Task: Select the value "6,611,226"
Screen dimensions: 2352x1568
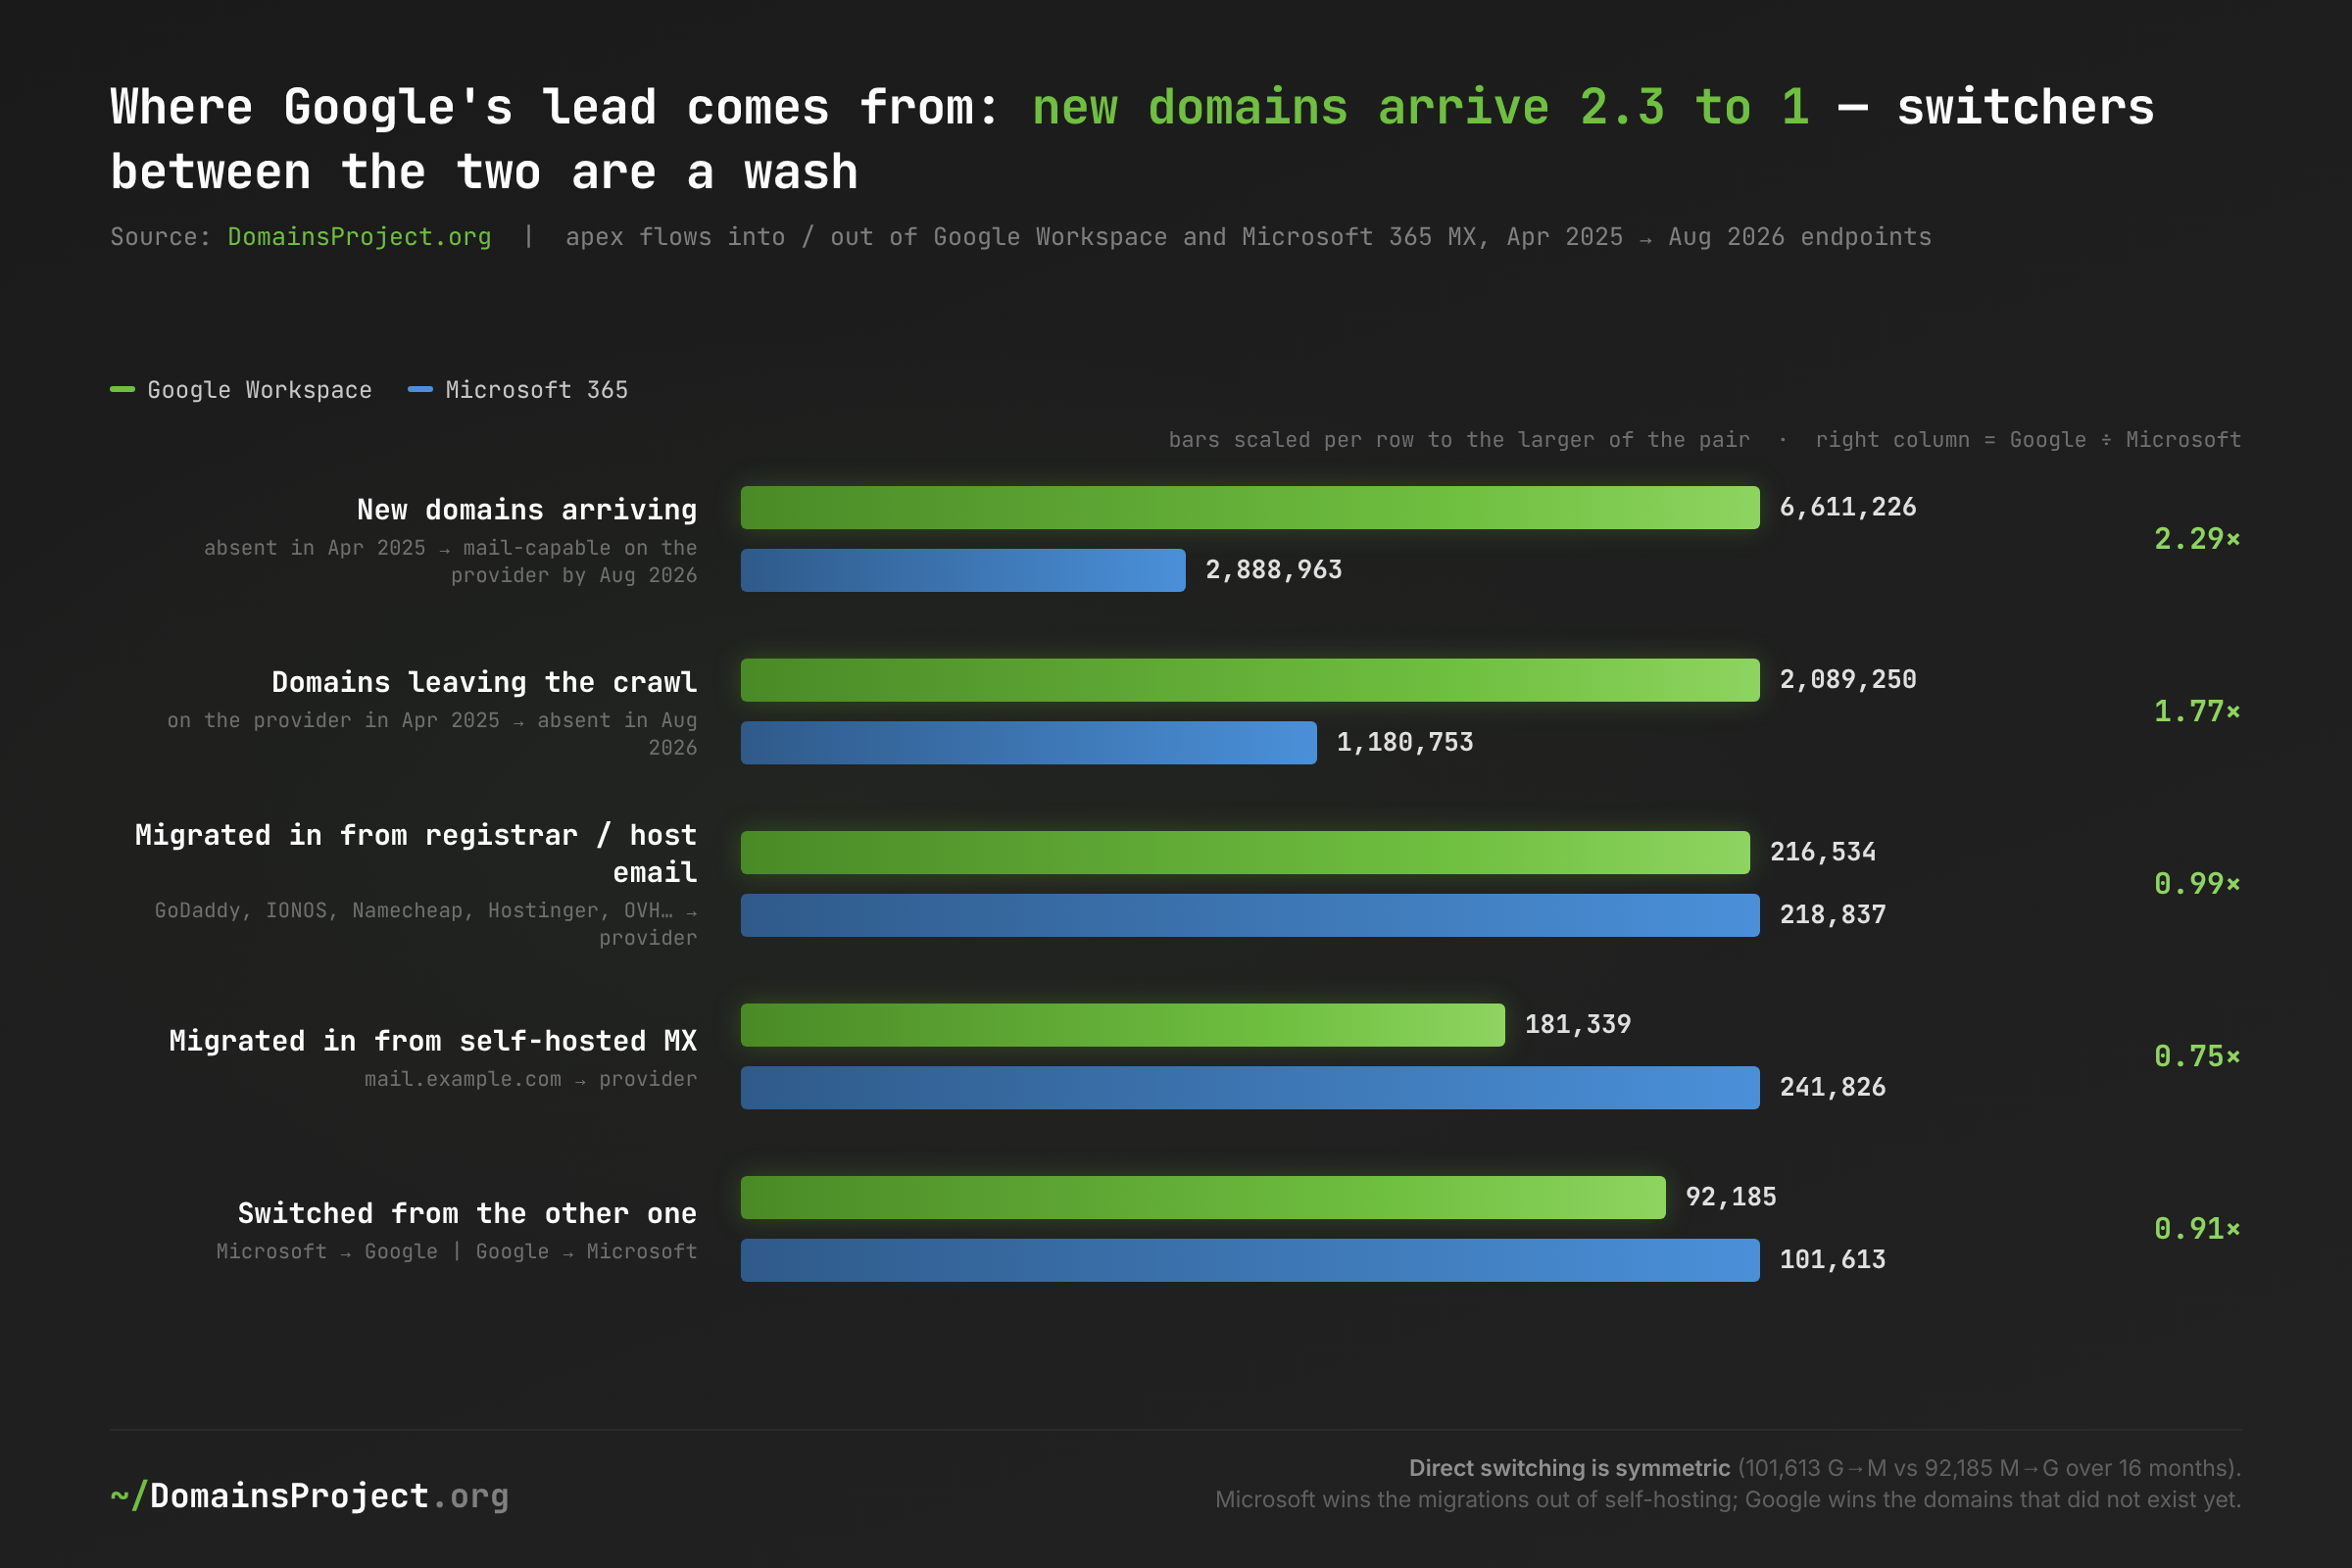Action: tap(1848, 507)
